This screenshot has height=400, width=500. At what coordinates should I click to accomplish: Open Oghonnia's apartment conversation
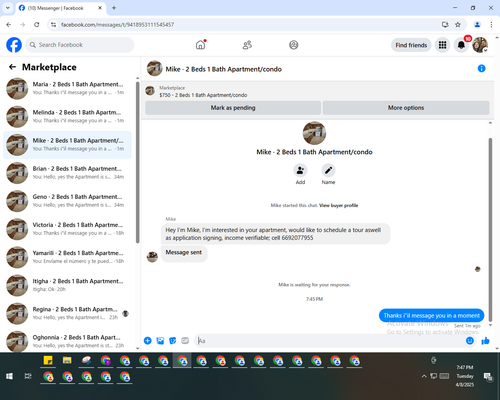[x=67, y=341]
